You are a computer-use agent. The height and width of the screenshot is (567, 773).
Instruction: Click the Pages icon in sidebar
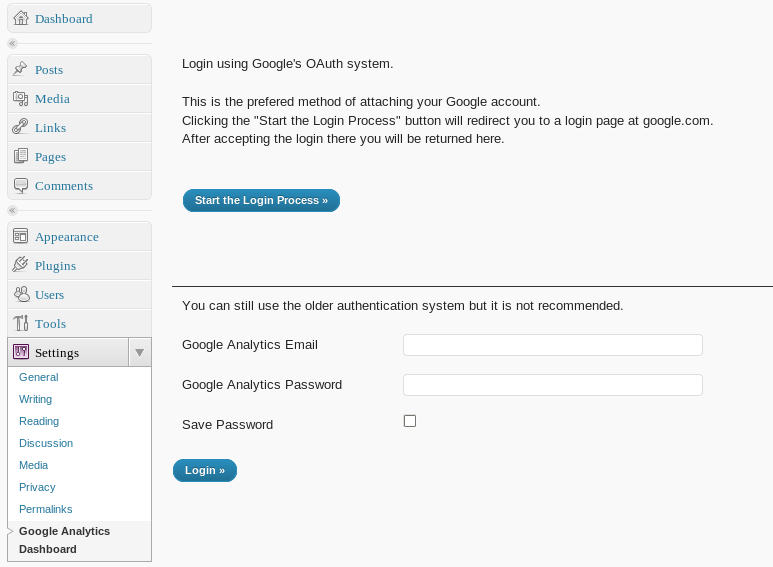tap(21, 157)
